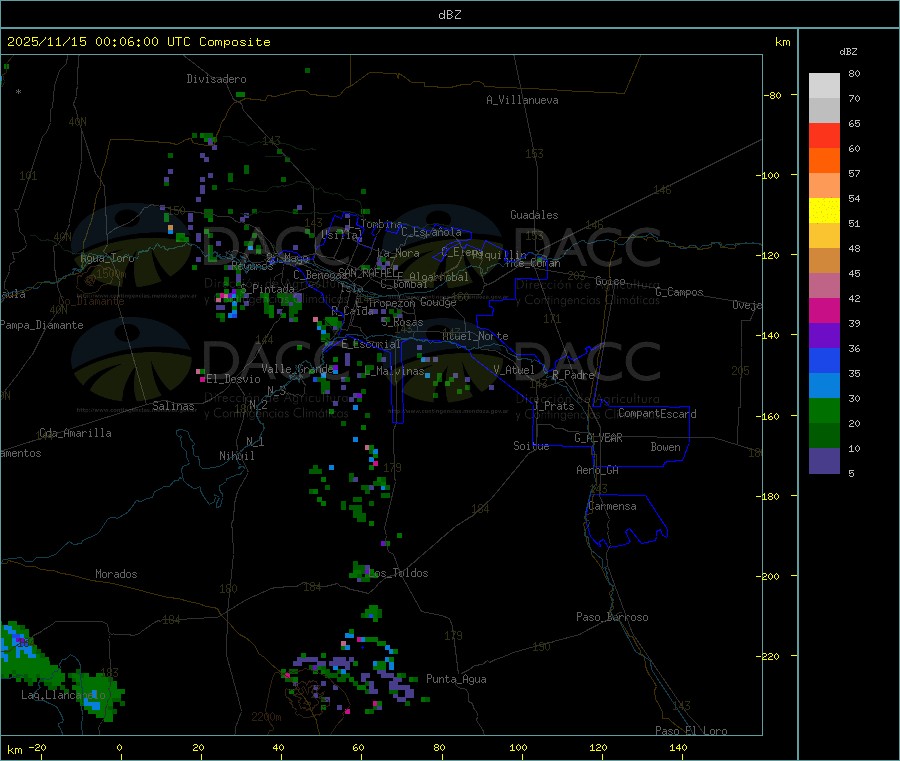Image resolution: width=900 pixels, height=761 pixels.
Task: Click the Paso_El_Loro map label
Action: pos(691,731)
